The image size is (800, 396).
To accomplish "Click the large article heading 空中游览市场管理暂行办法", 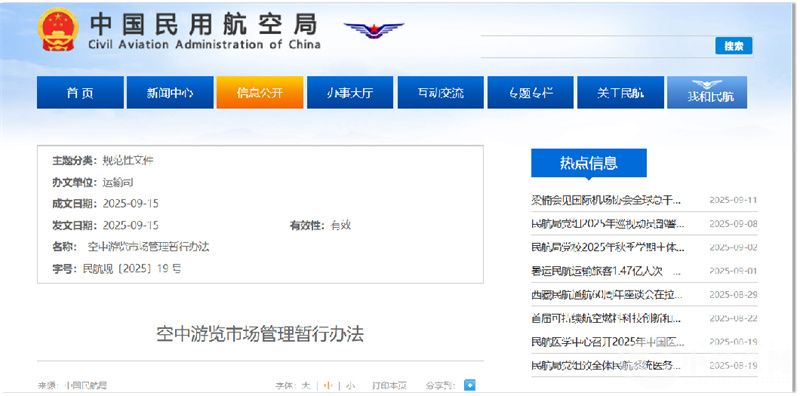I will 260,334.
